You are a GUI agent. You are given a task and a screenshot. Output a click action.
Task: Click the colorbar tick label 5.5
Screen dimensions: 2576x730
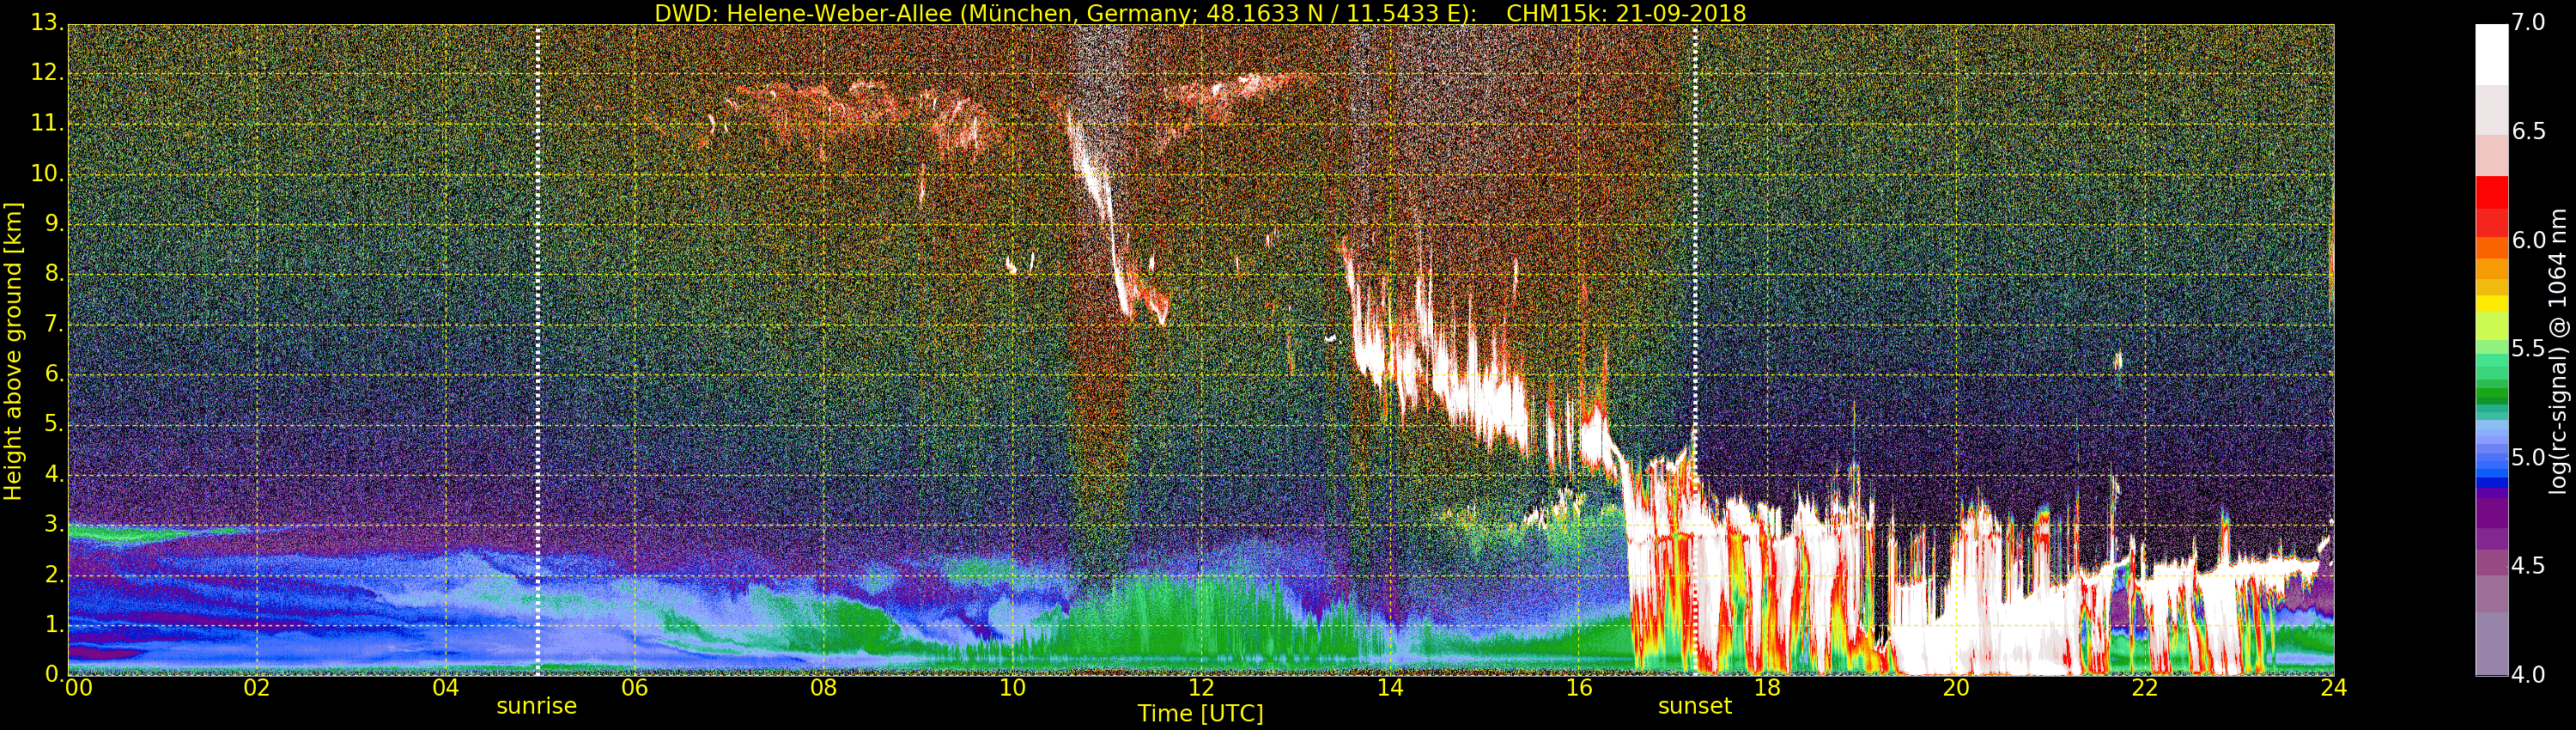click(x=2529, y=349)
